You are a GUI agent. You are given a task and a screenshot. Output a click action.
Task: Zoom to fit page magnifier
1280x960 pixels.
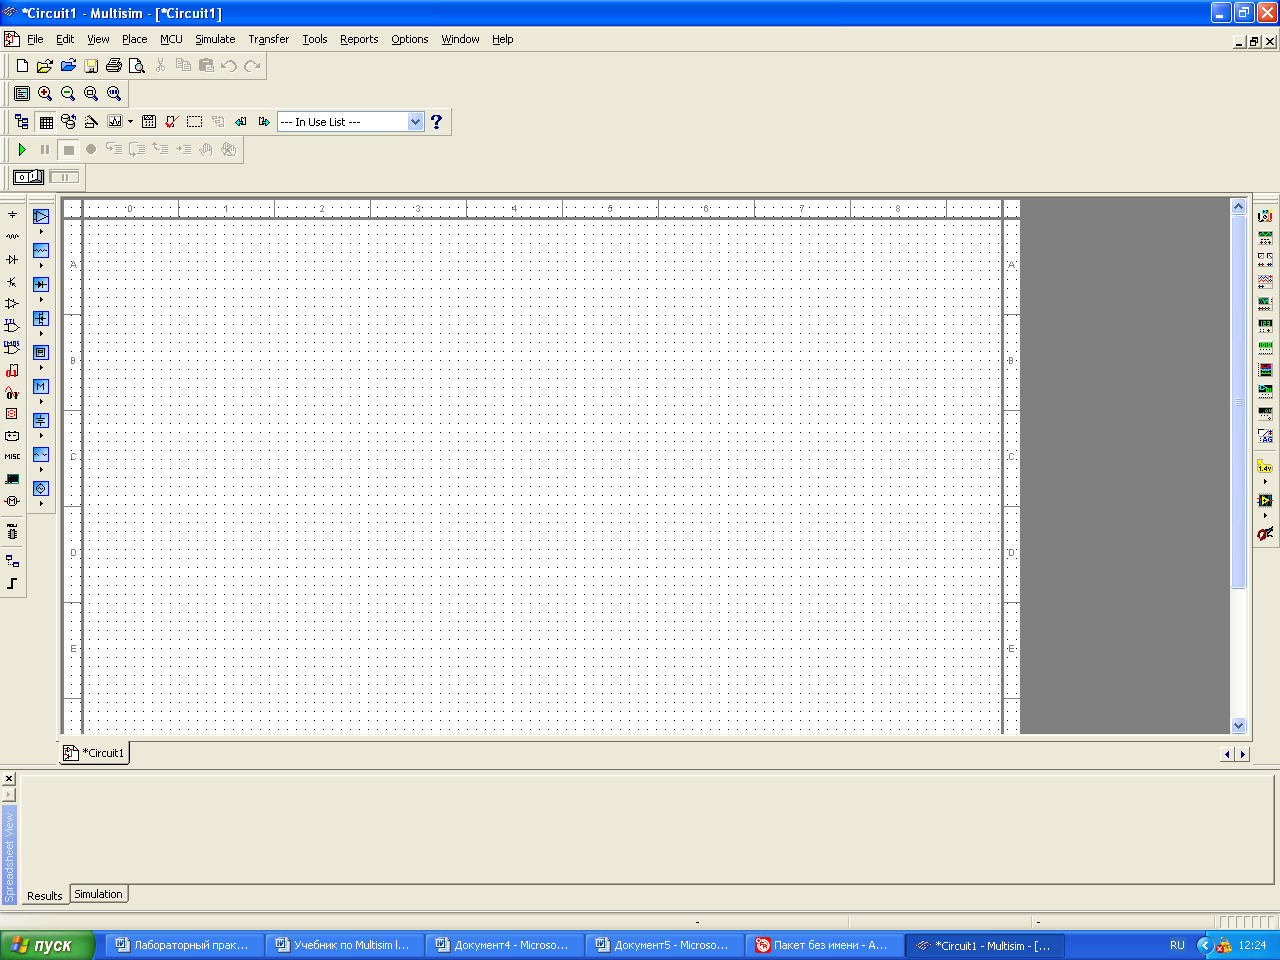114,93
